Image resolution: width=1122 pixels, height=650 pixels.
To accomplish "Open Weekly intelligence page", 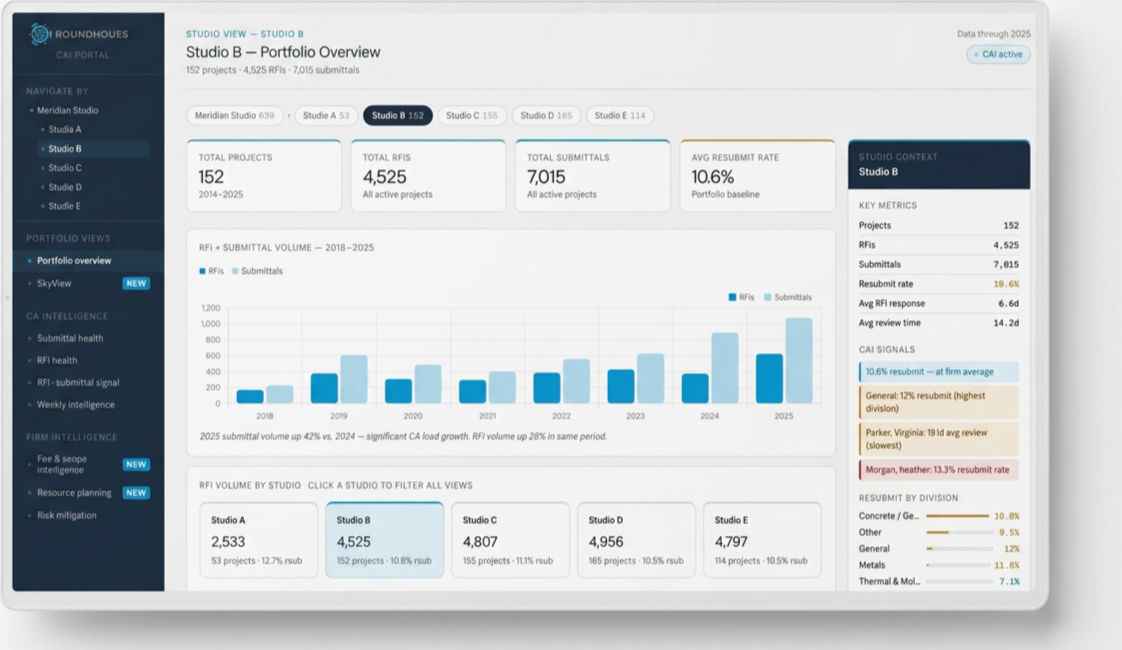I will (x=76, y=404).
